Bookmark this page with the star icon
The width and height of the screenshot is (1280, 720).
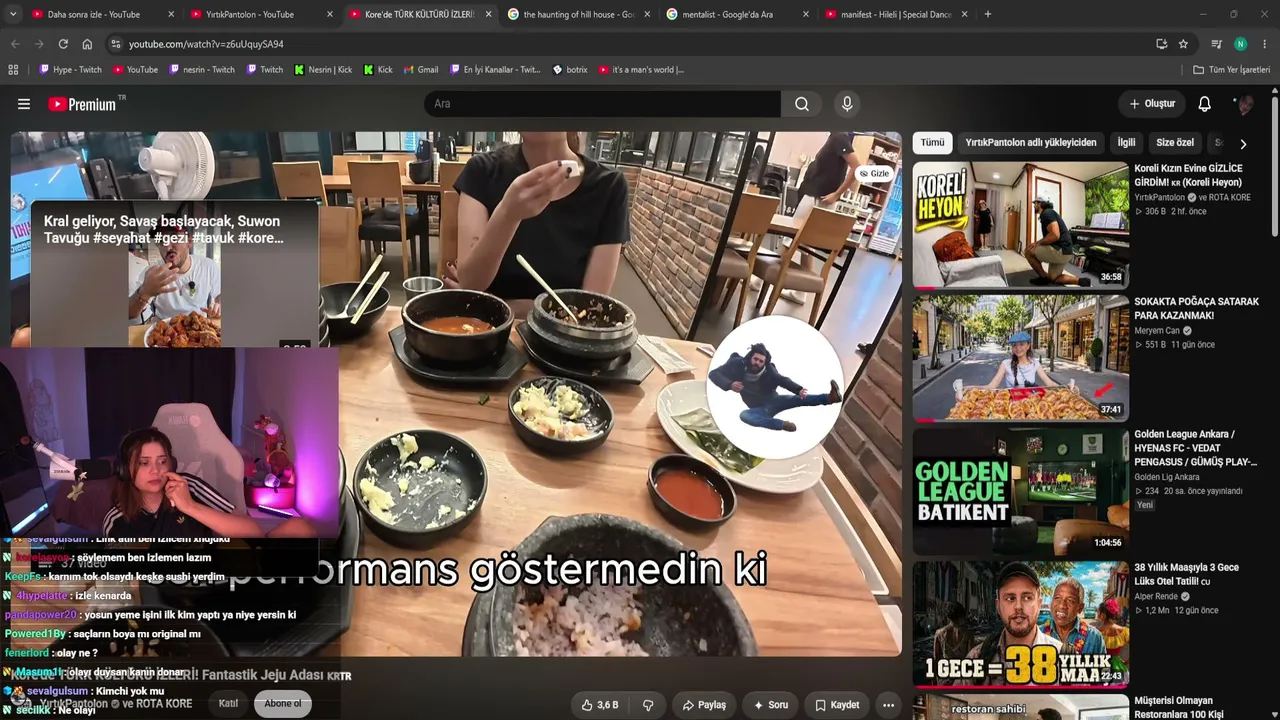(1183, 44)
